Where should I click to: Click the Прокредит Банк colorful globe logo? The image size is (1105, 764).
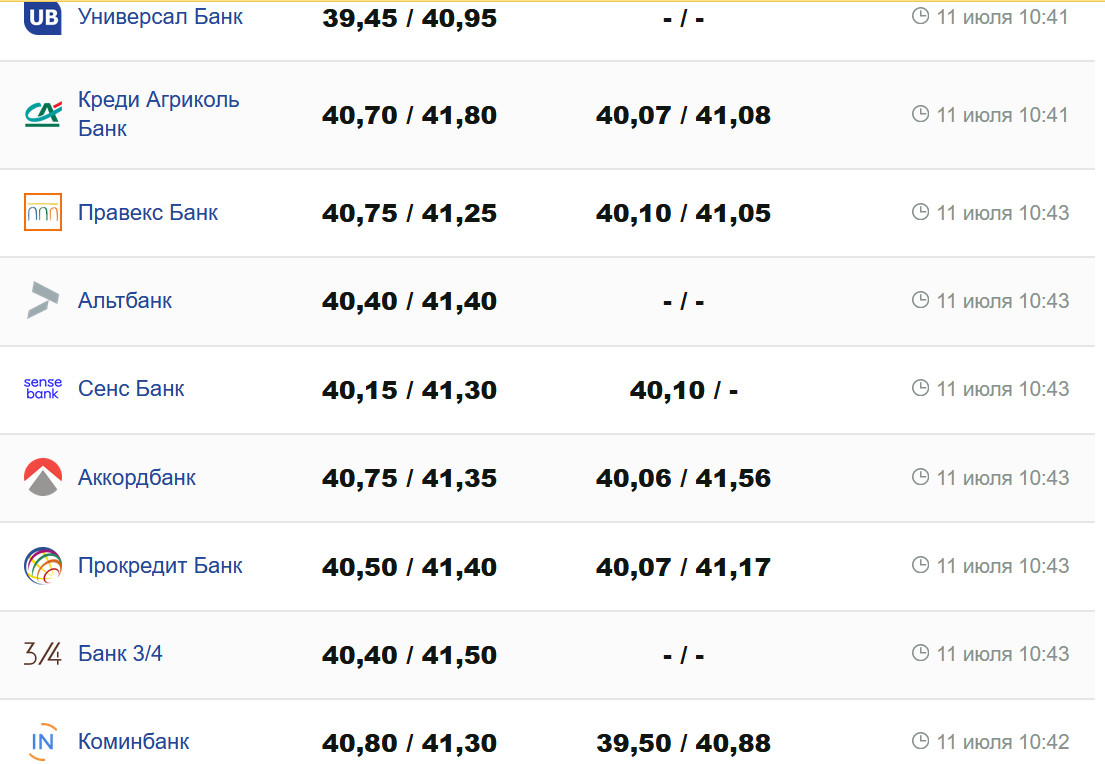[43, 565]
